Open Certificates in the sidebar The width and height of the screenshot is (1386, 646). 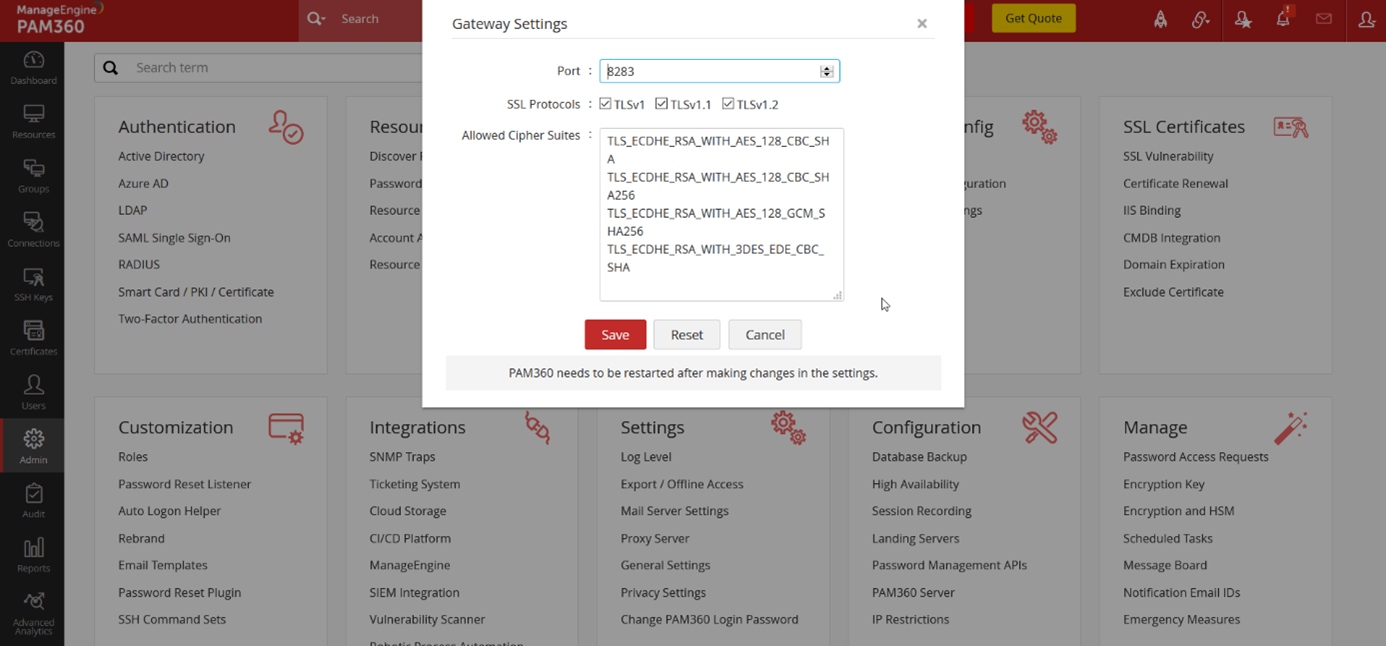coord(33,338)
